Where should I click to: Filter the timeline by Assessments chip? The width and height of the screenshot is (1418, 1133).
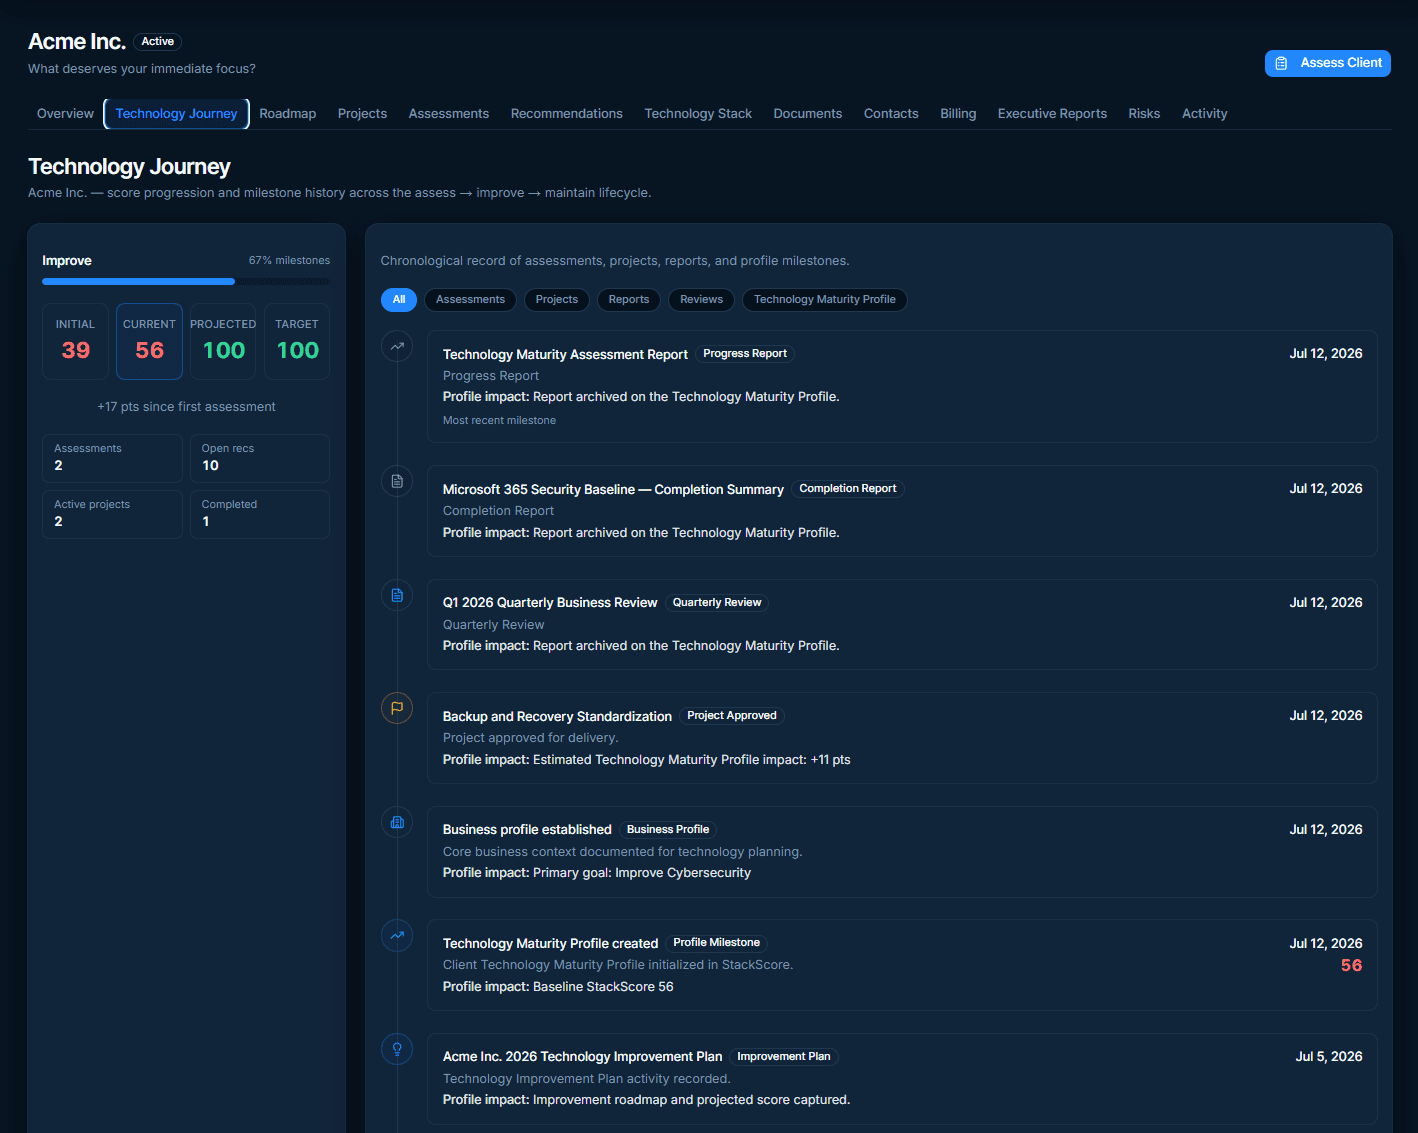470,300
